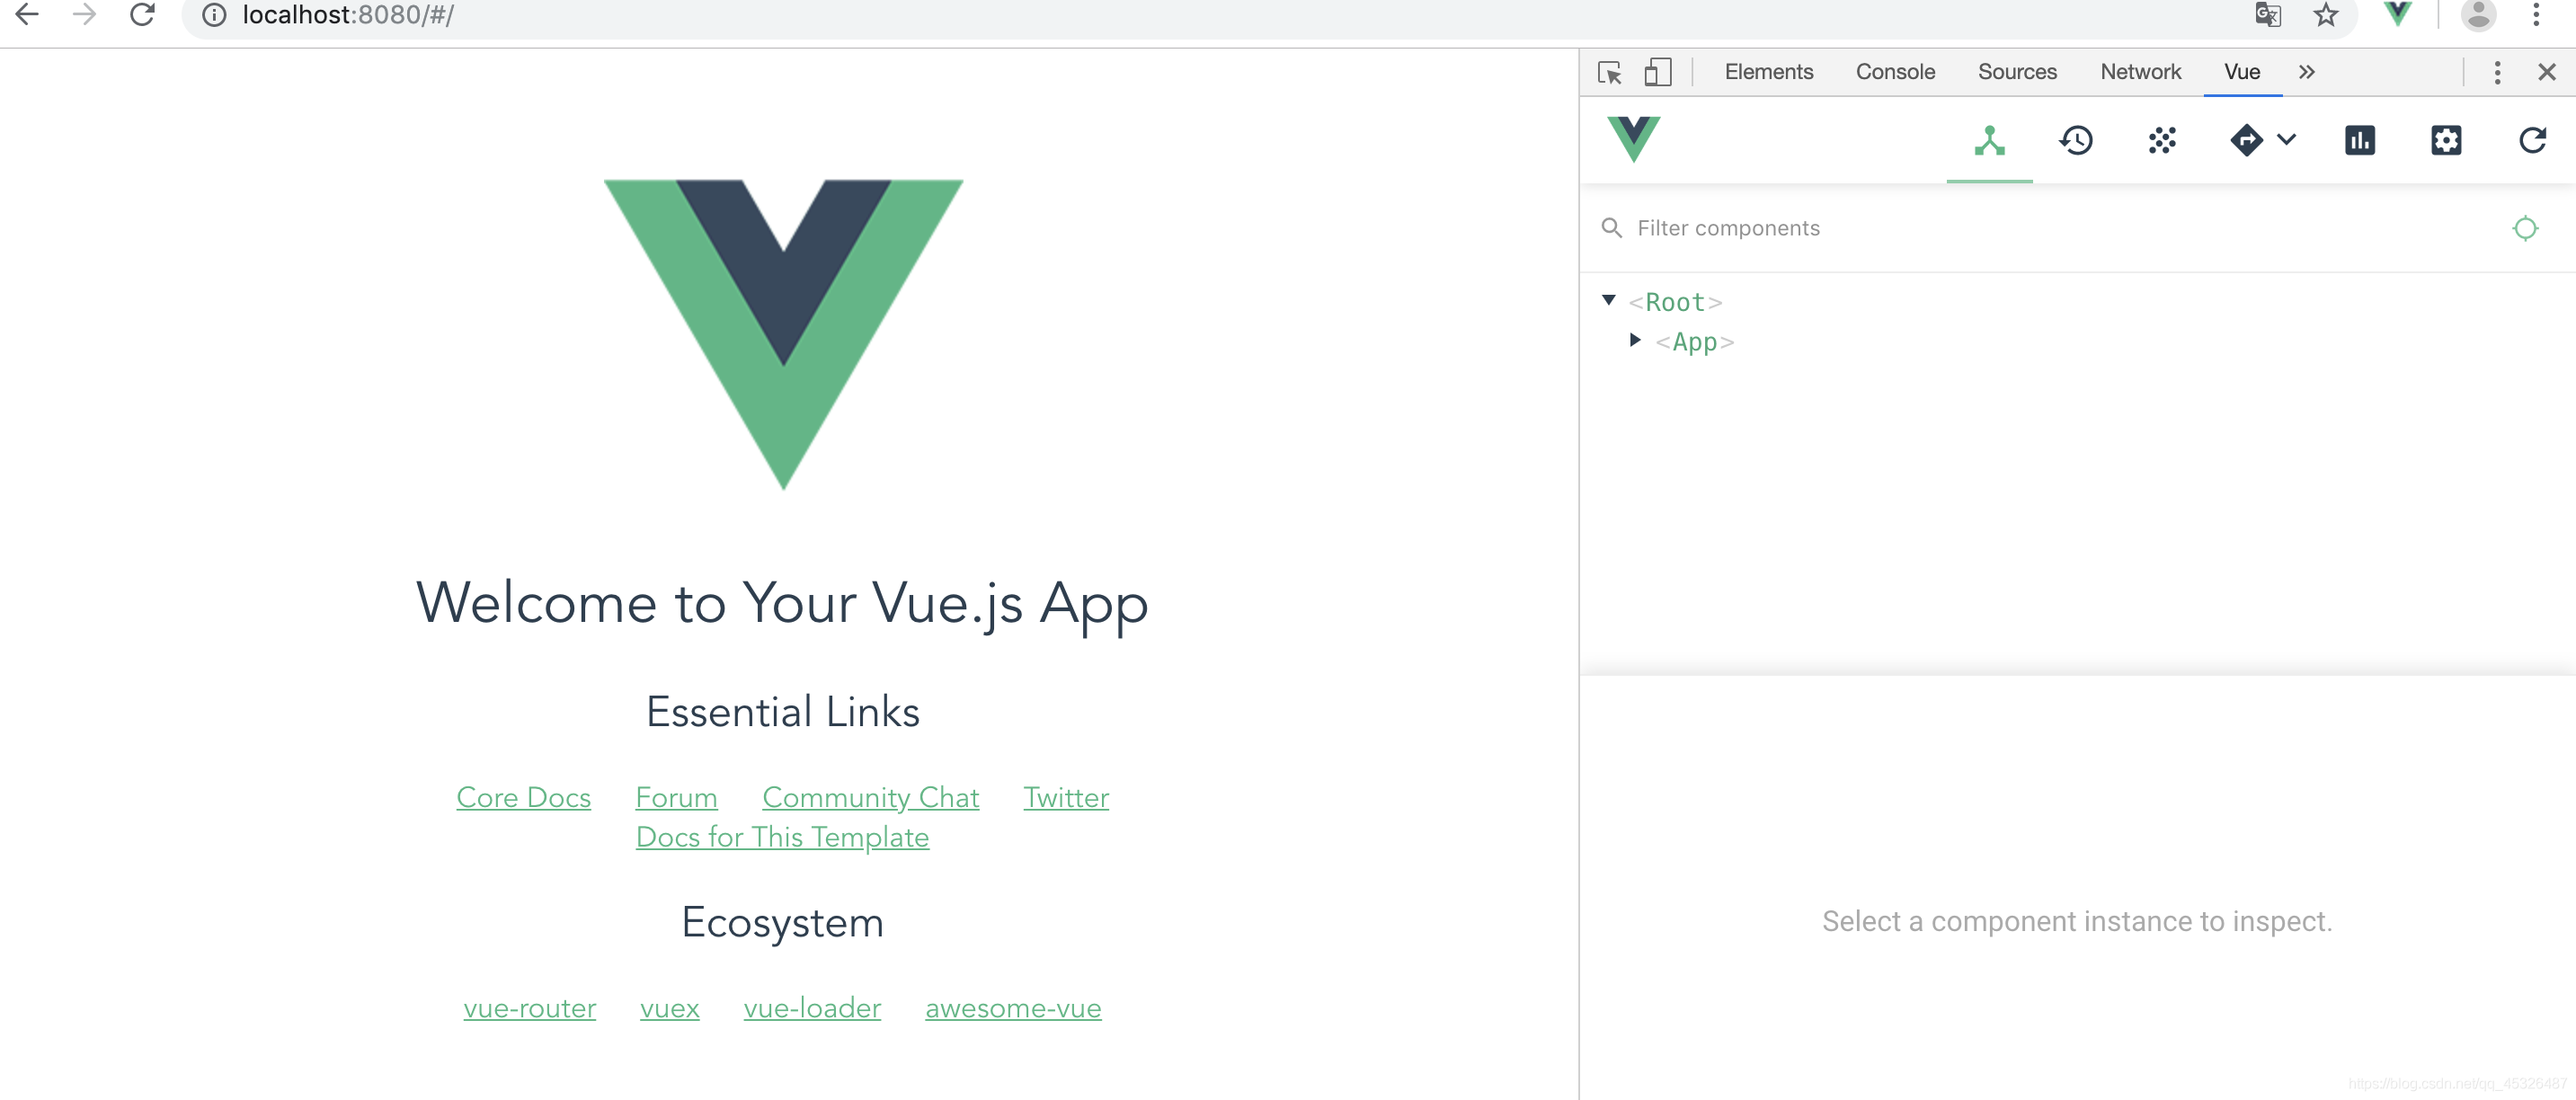Open the vue-router link

(x=529, y=1008)
